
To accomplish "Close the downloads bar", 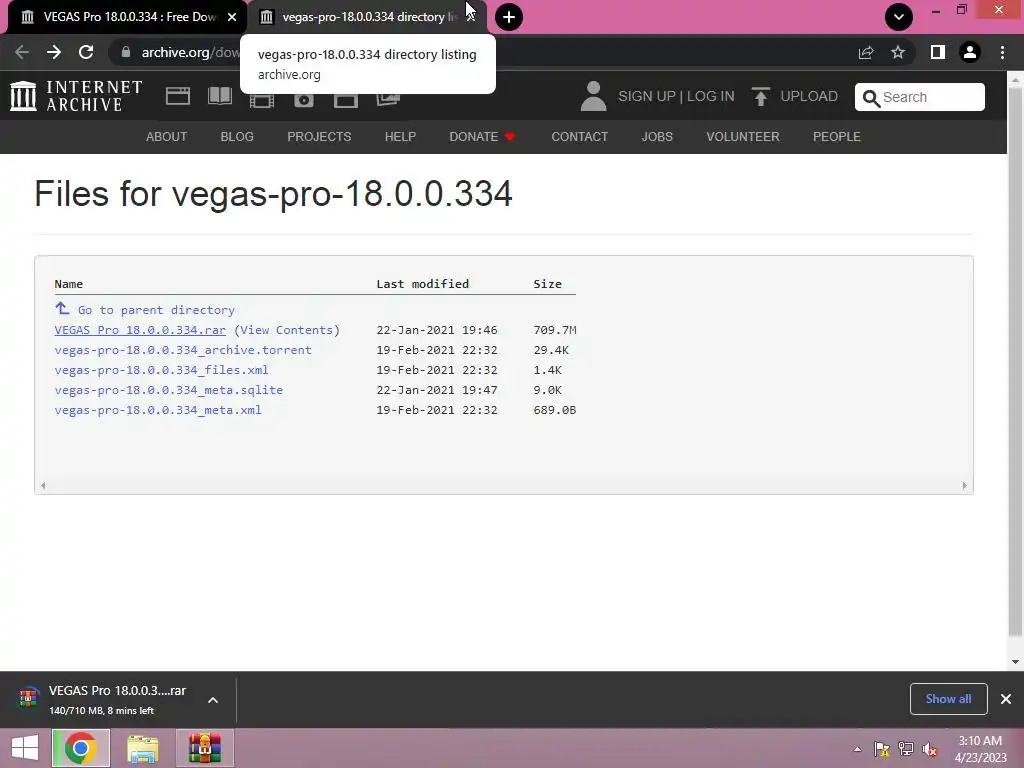I will point(1006,699).
